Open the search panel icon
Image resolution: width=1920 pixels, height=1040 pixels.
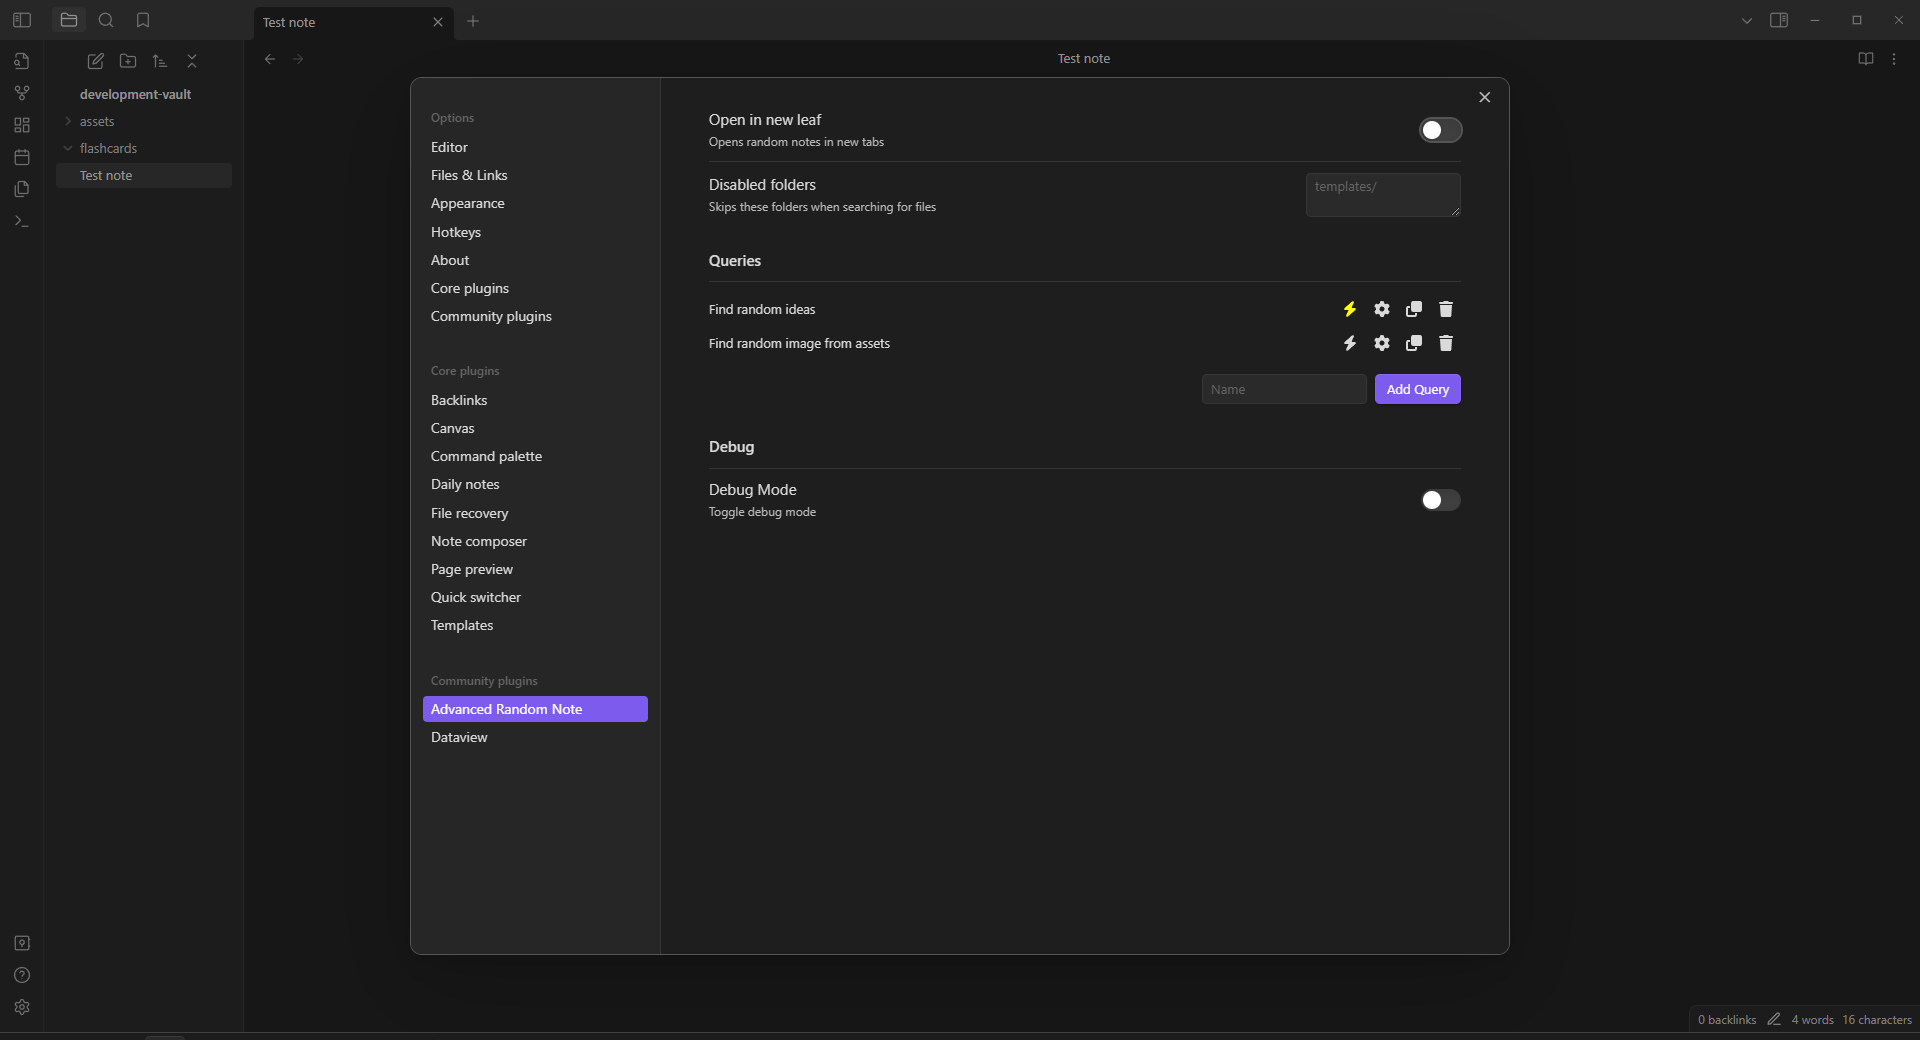[106, 20]
